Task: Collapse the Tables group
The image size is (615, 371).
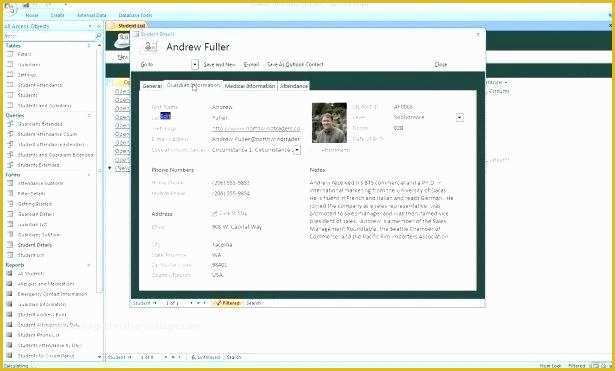Action: (89, 45)
